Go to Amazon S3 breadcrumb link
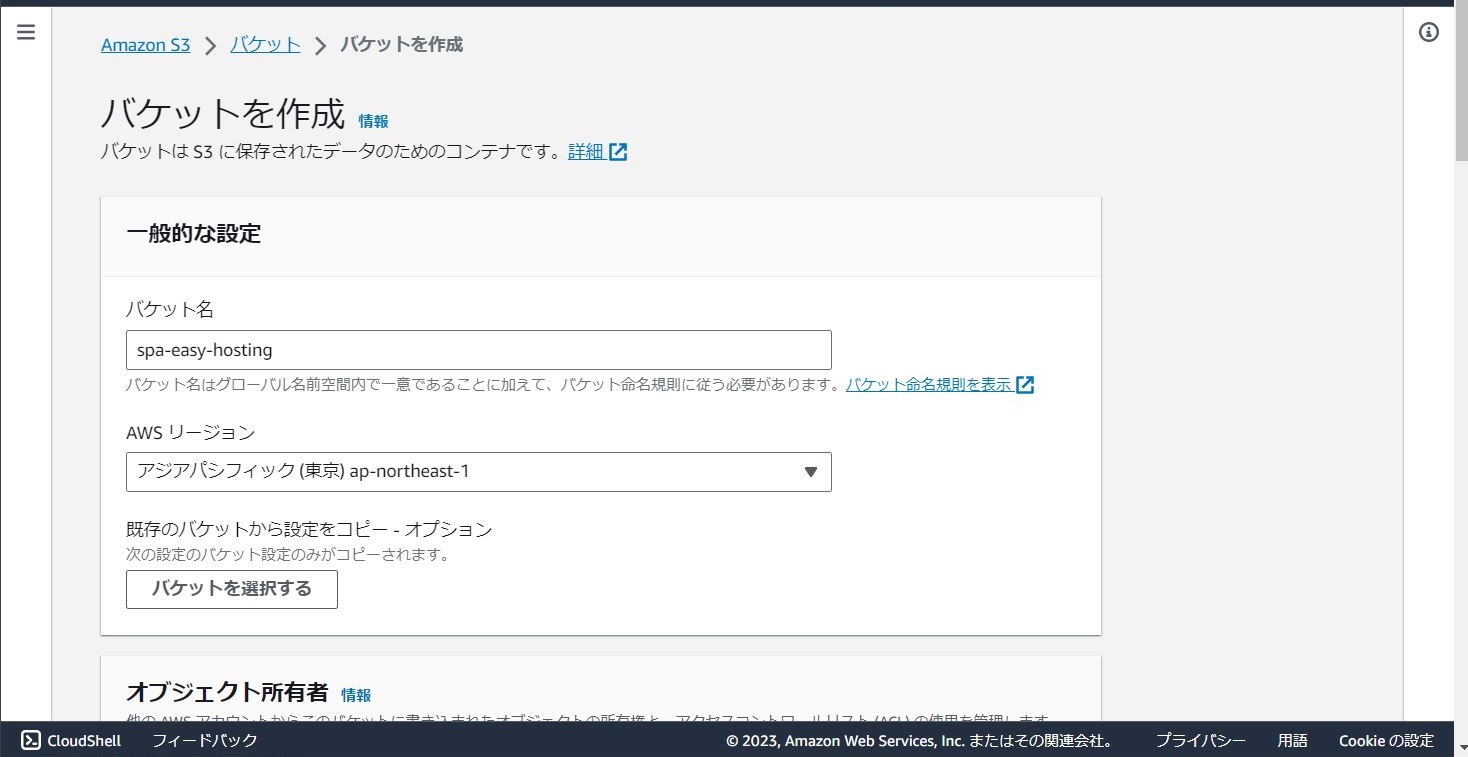 (x=145, y=45)
